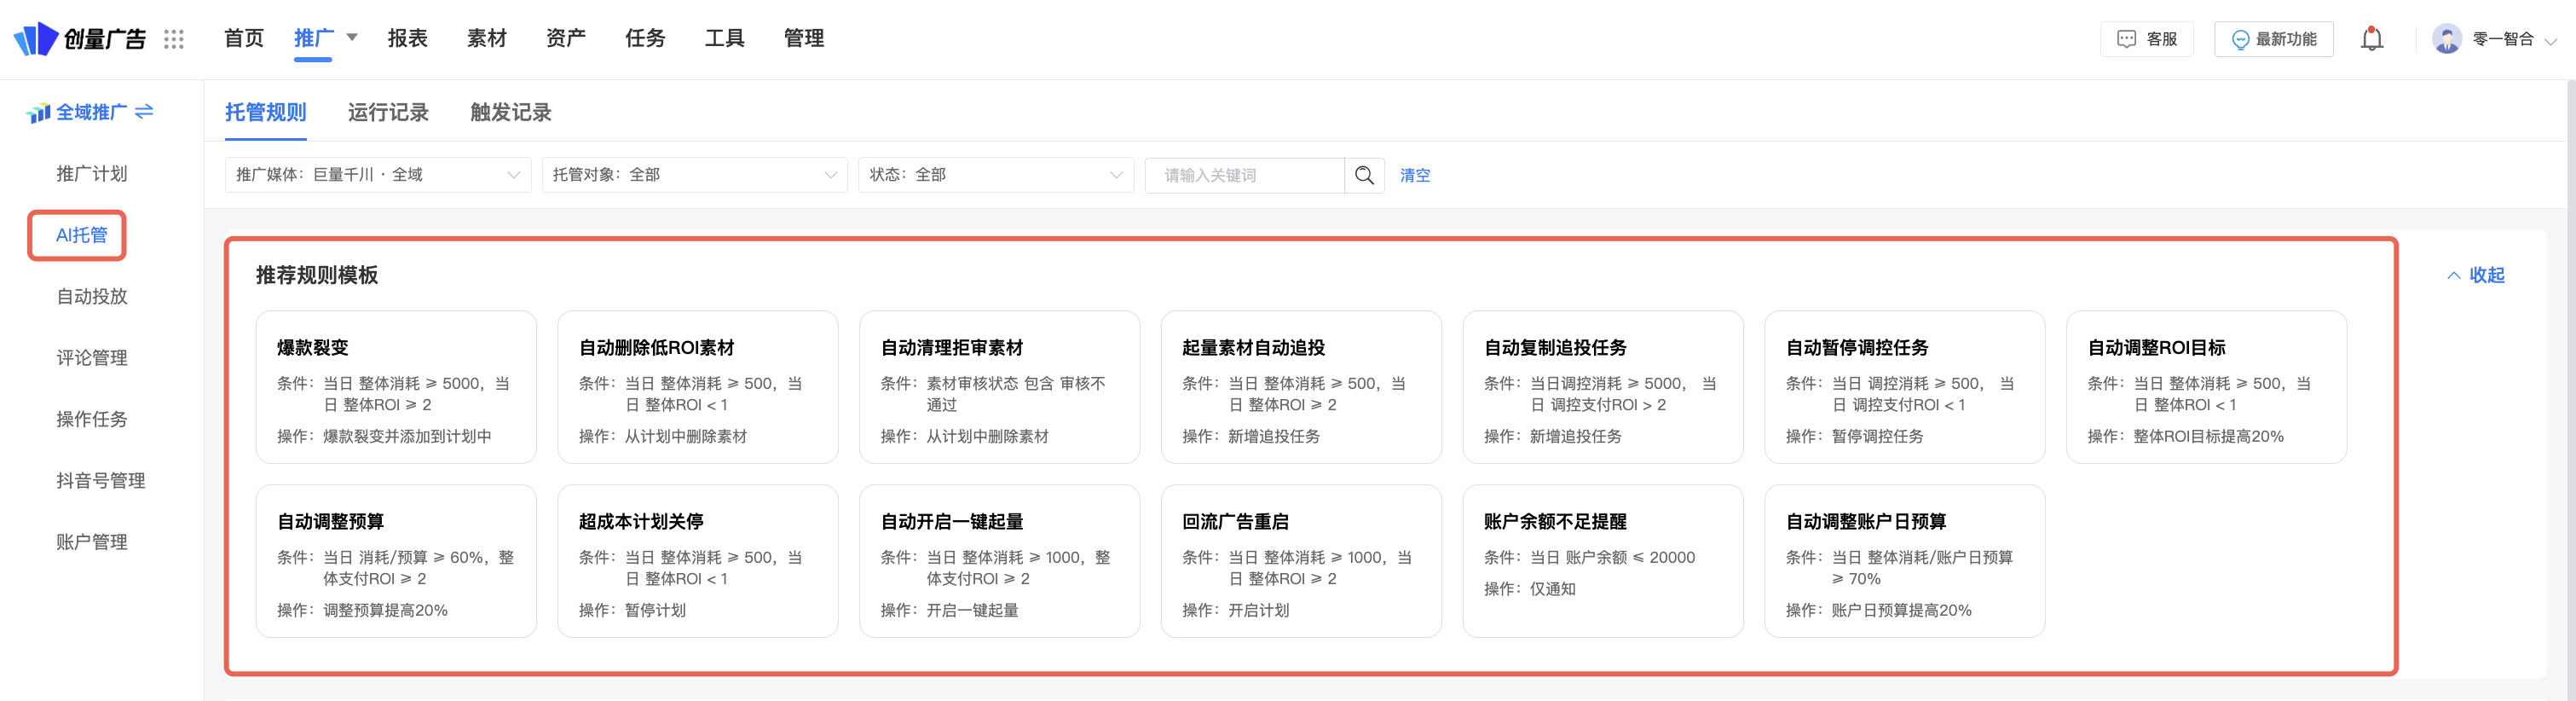Viewport: 2576px width, 701px height.
Task: Select 推广计划 in the sidebar
Action: [x=92, y=174]
